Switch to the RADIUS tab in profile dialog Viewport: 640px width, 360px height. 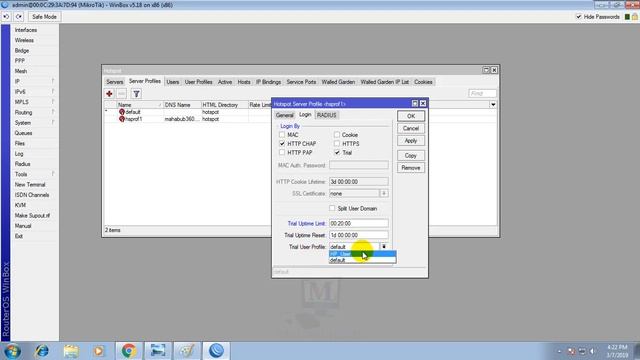[x=327, y=115]
